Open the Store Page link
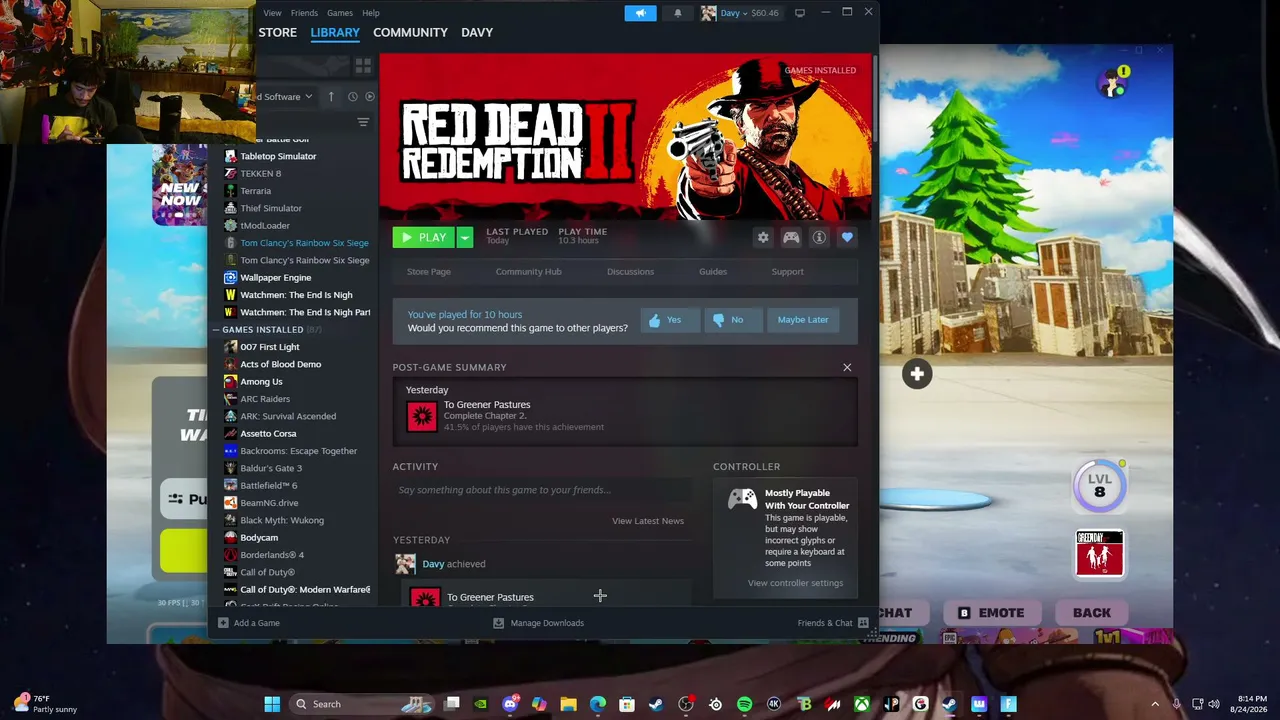Screen dimensions: 1280x720 point(429,272)
